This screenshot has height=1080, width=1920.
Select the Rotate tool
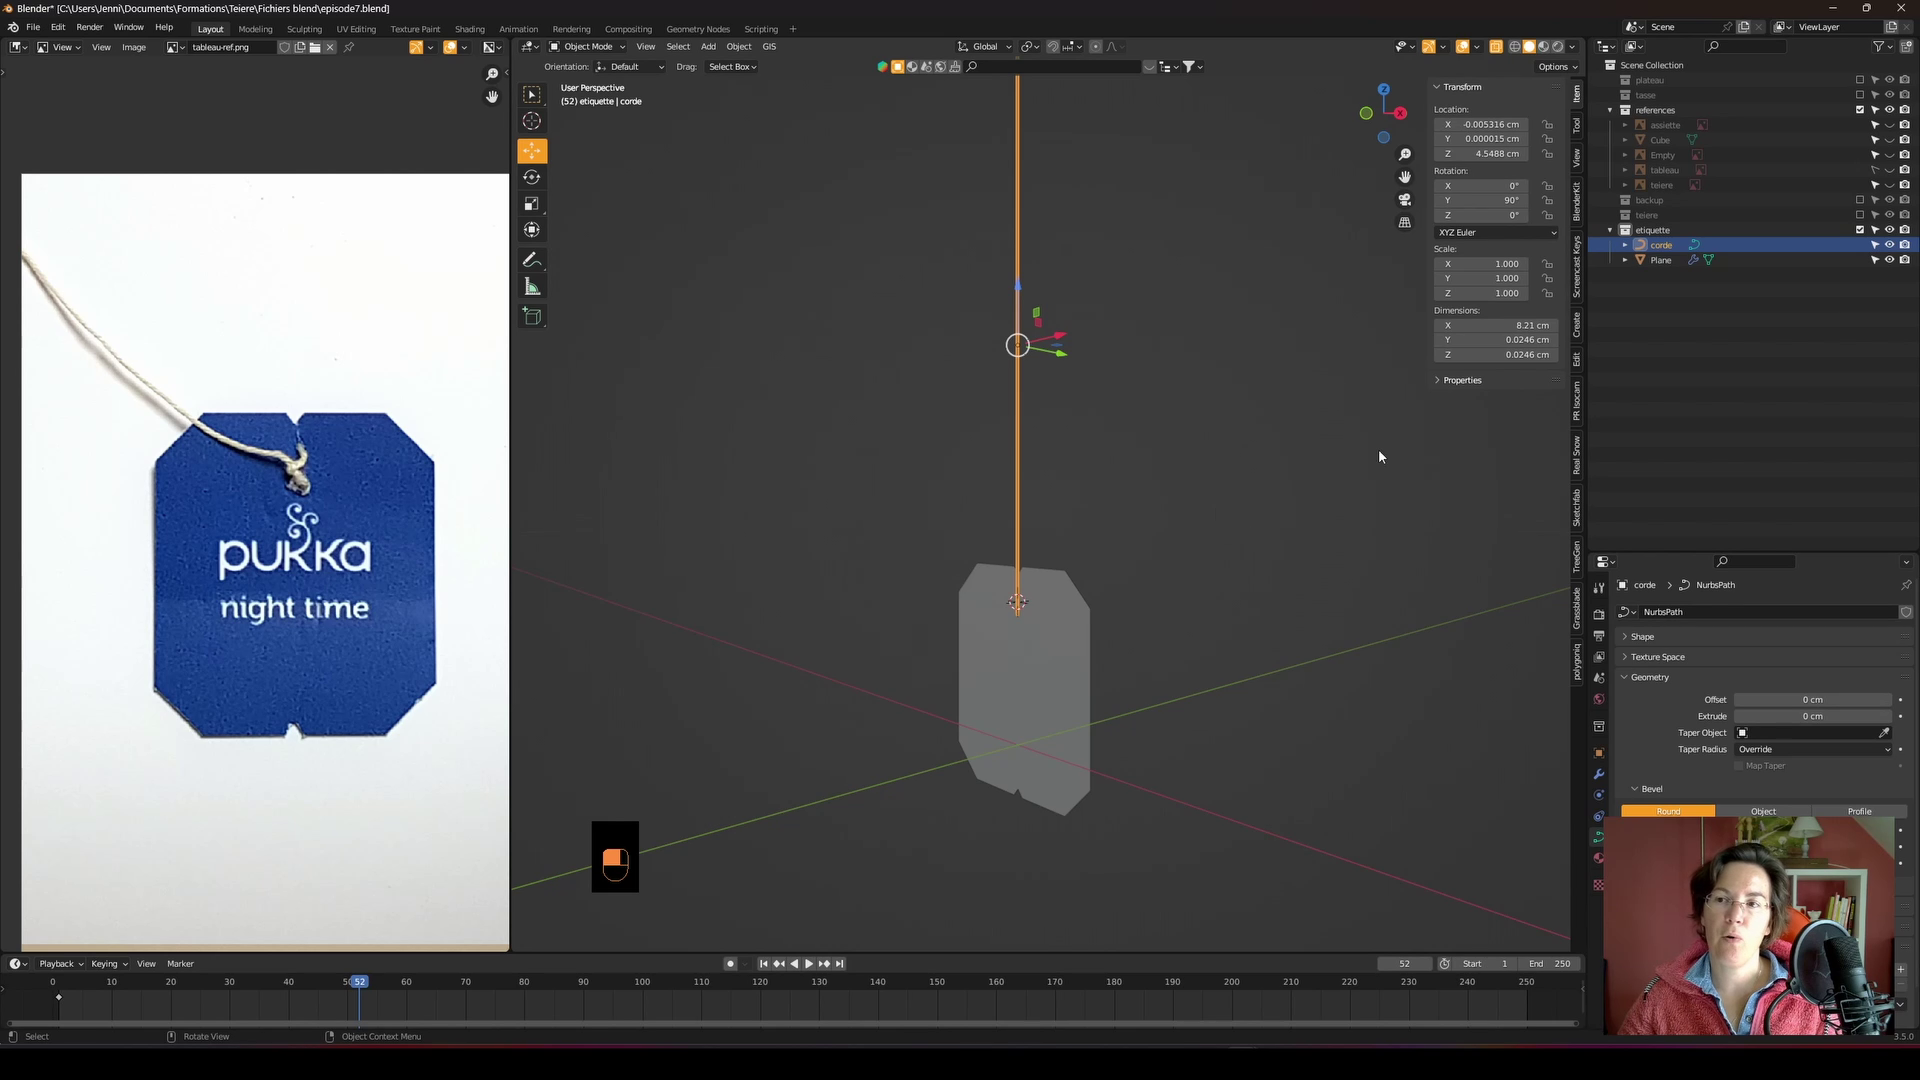coord(532,177)
